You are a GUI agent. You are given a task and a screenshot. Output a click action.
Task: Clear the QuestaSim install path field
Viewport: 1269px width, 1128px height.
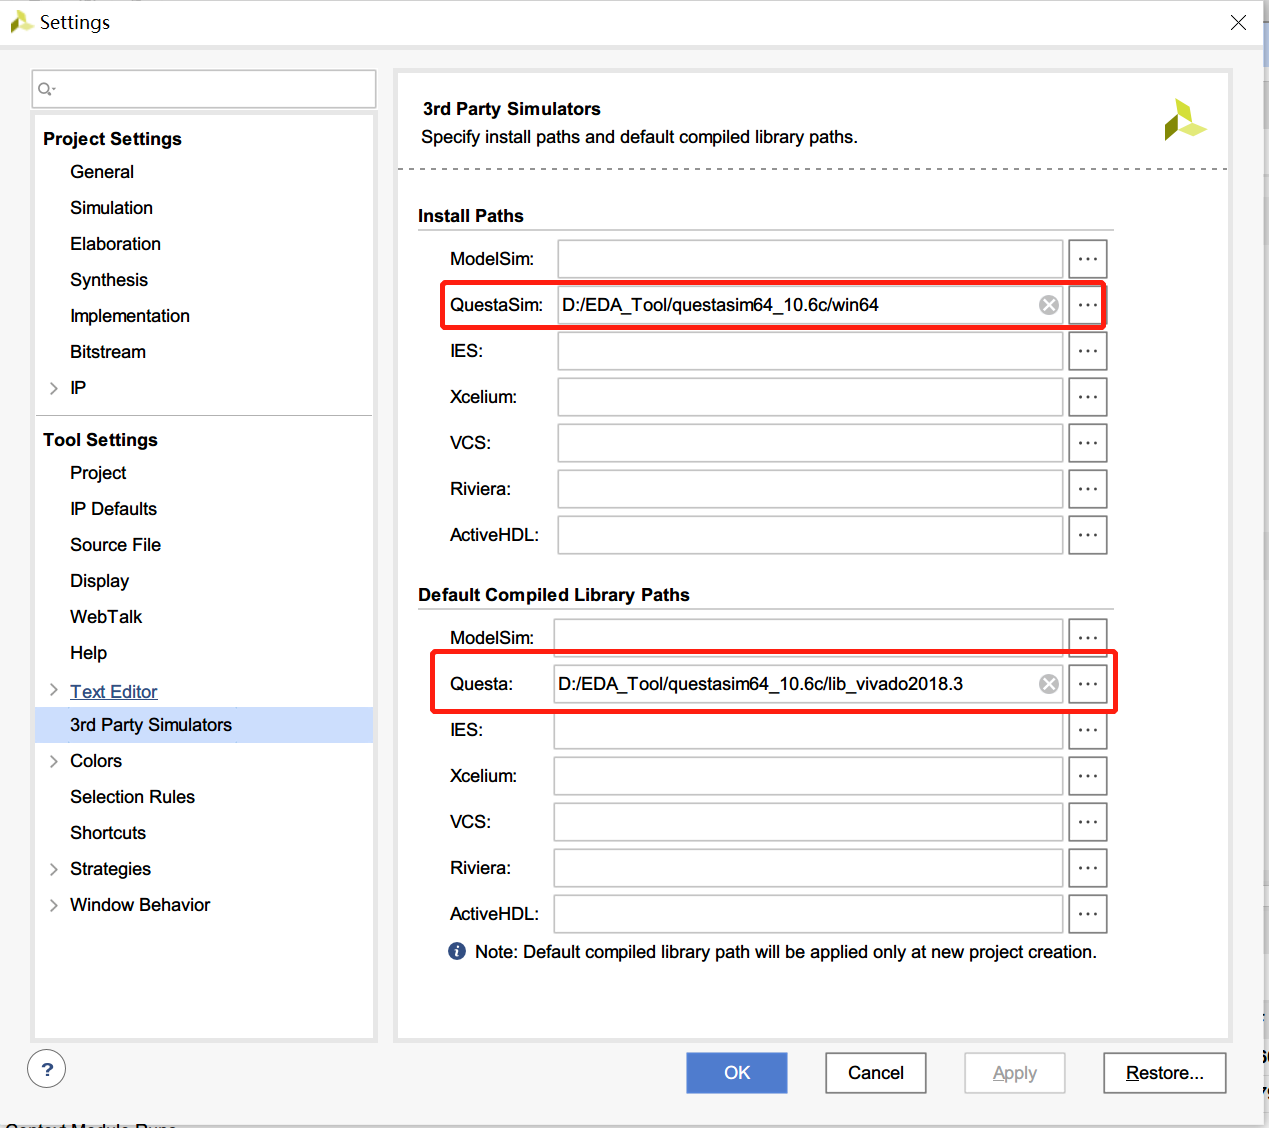pos(1048,305)
